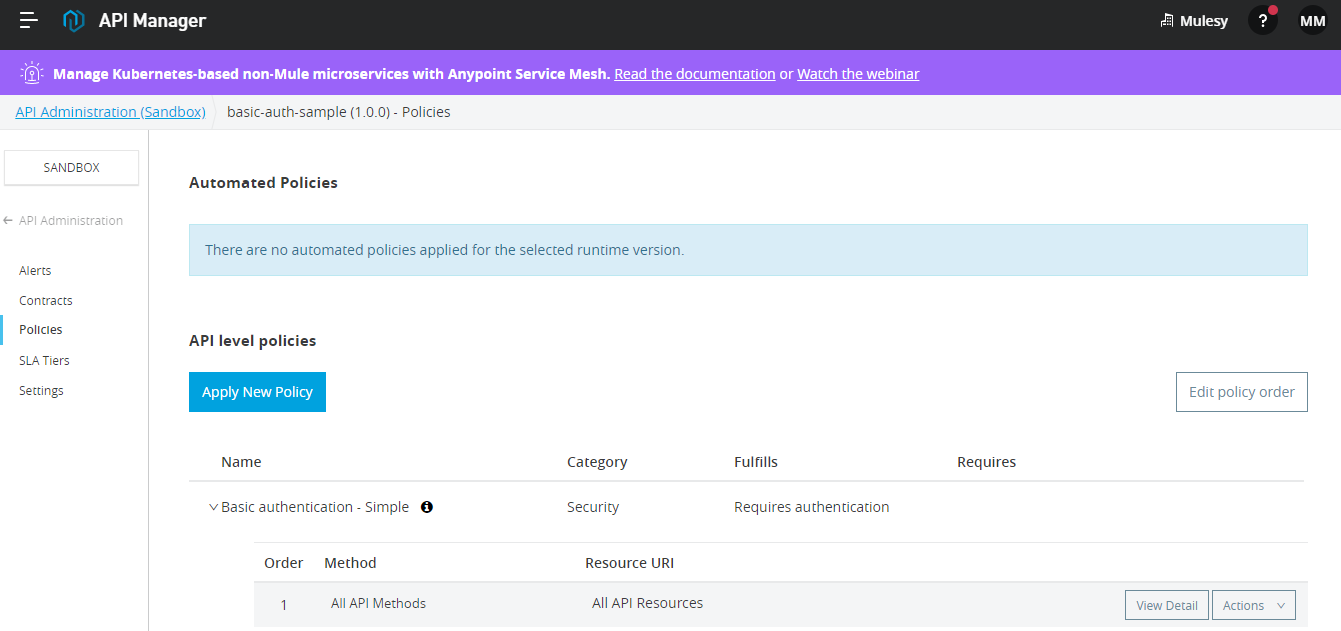Click the Name column header

click(241, 462)
